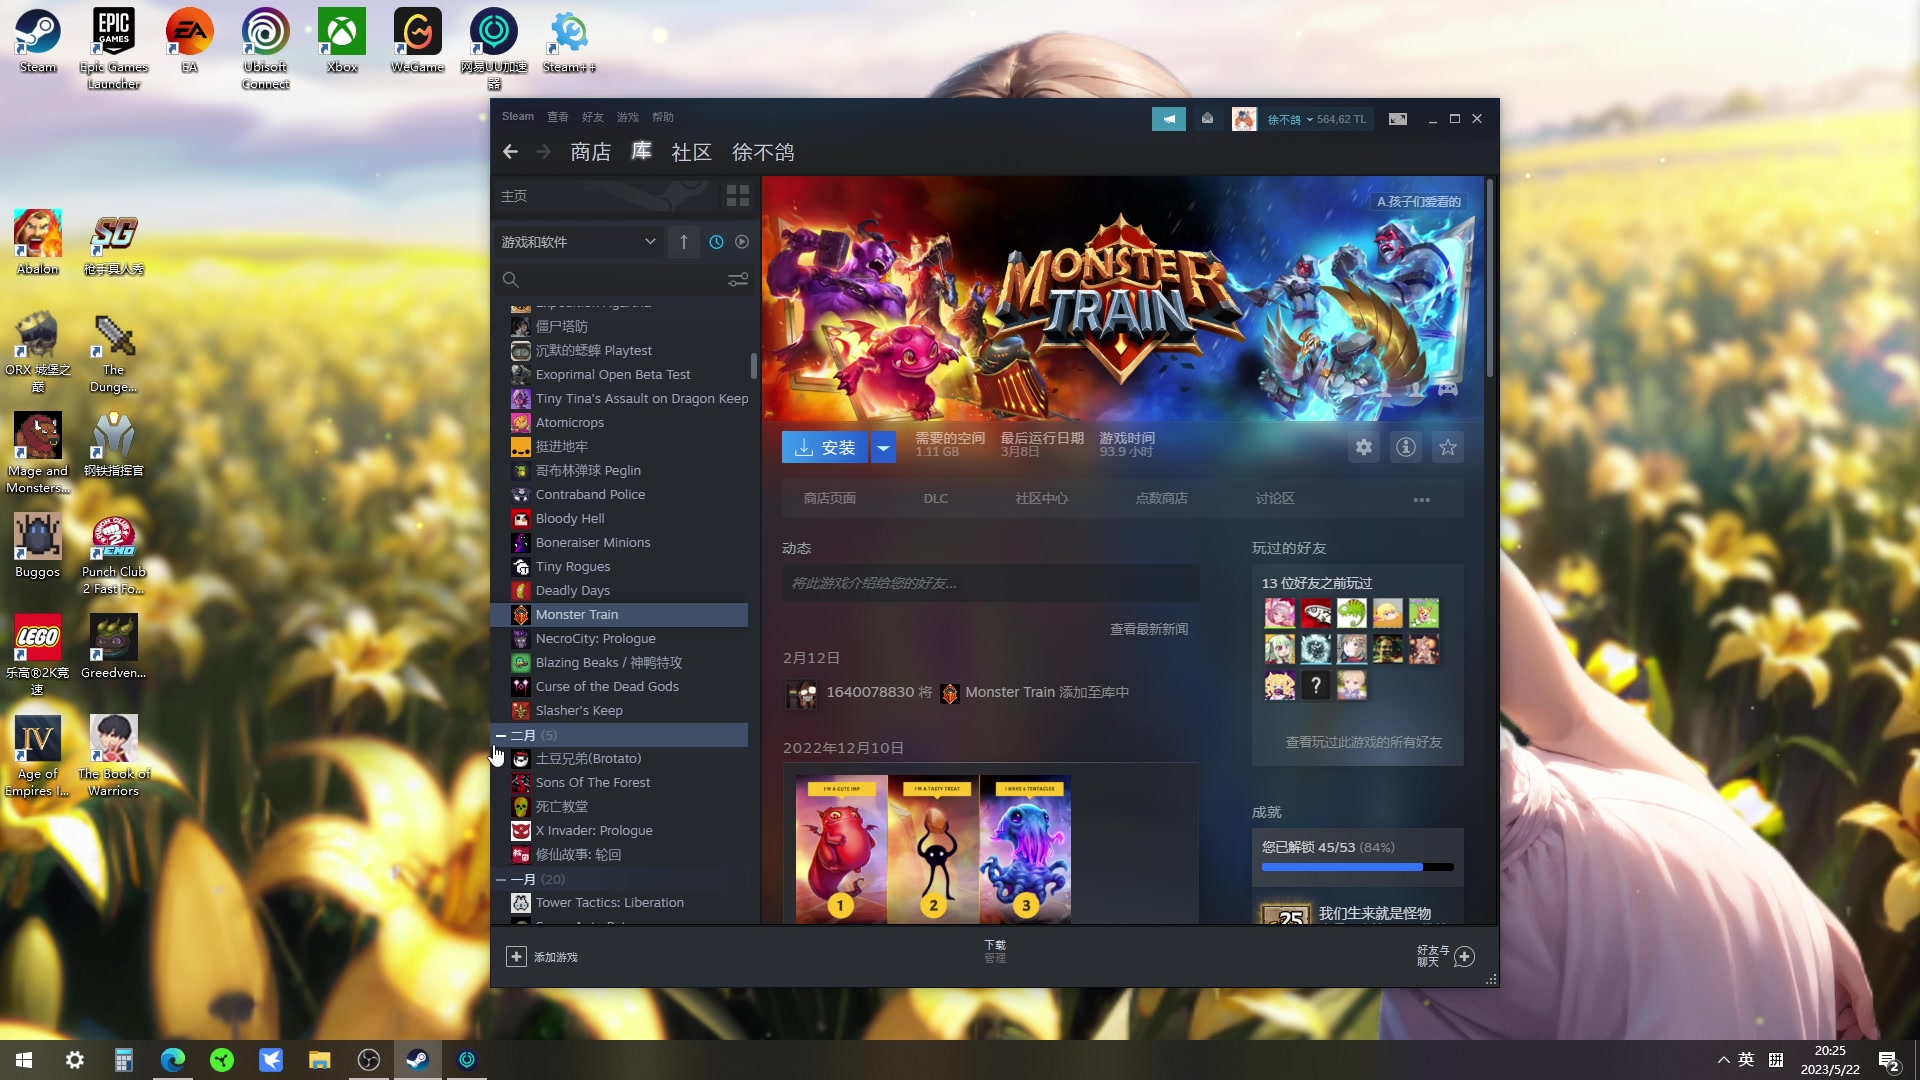Toggle the recent activity clock filter
The image size is (1920, 1080).
coord(716,242)
